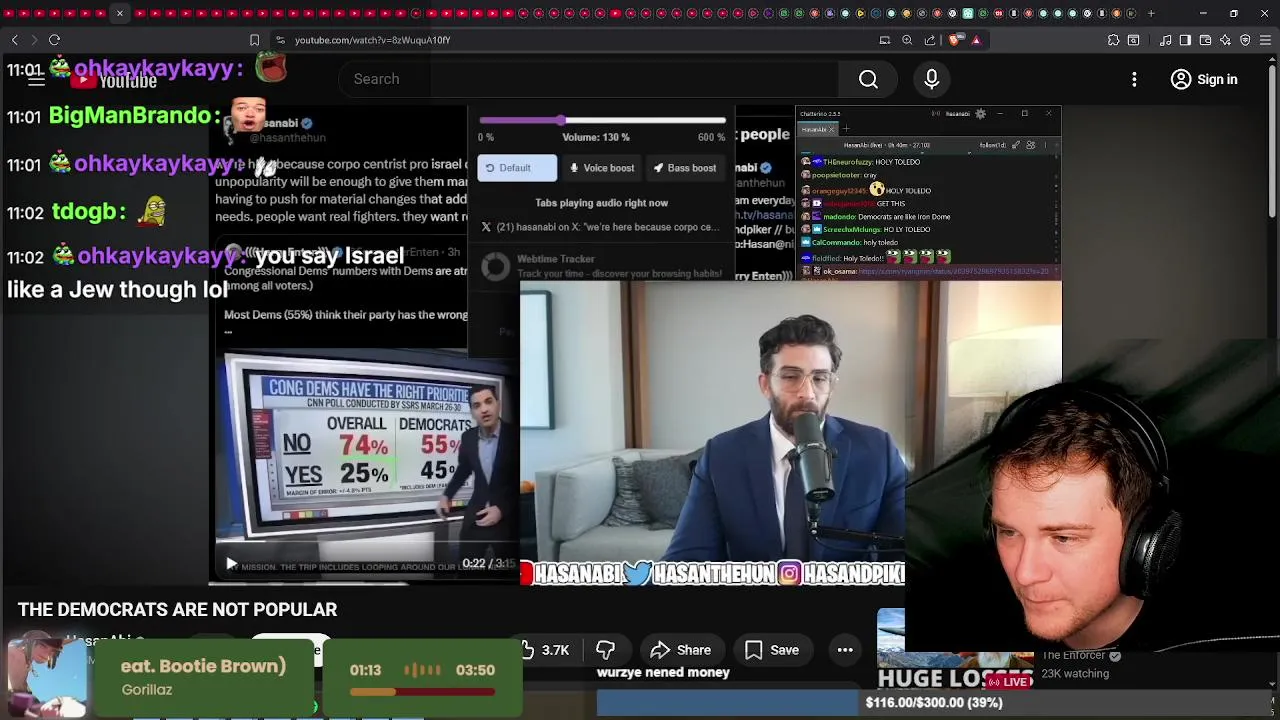This screenshot has width=1280, height=720.
Task: Toggle browser sidebar panel icon
Action: tap(1185, 40)
